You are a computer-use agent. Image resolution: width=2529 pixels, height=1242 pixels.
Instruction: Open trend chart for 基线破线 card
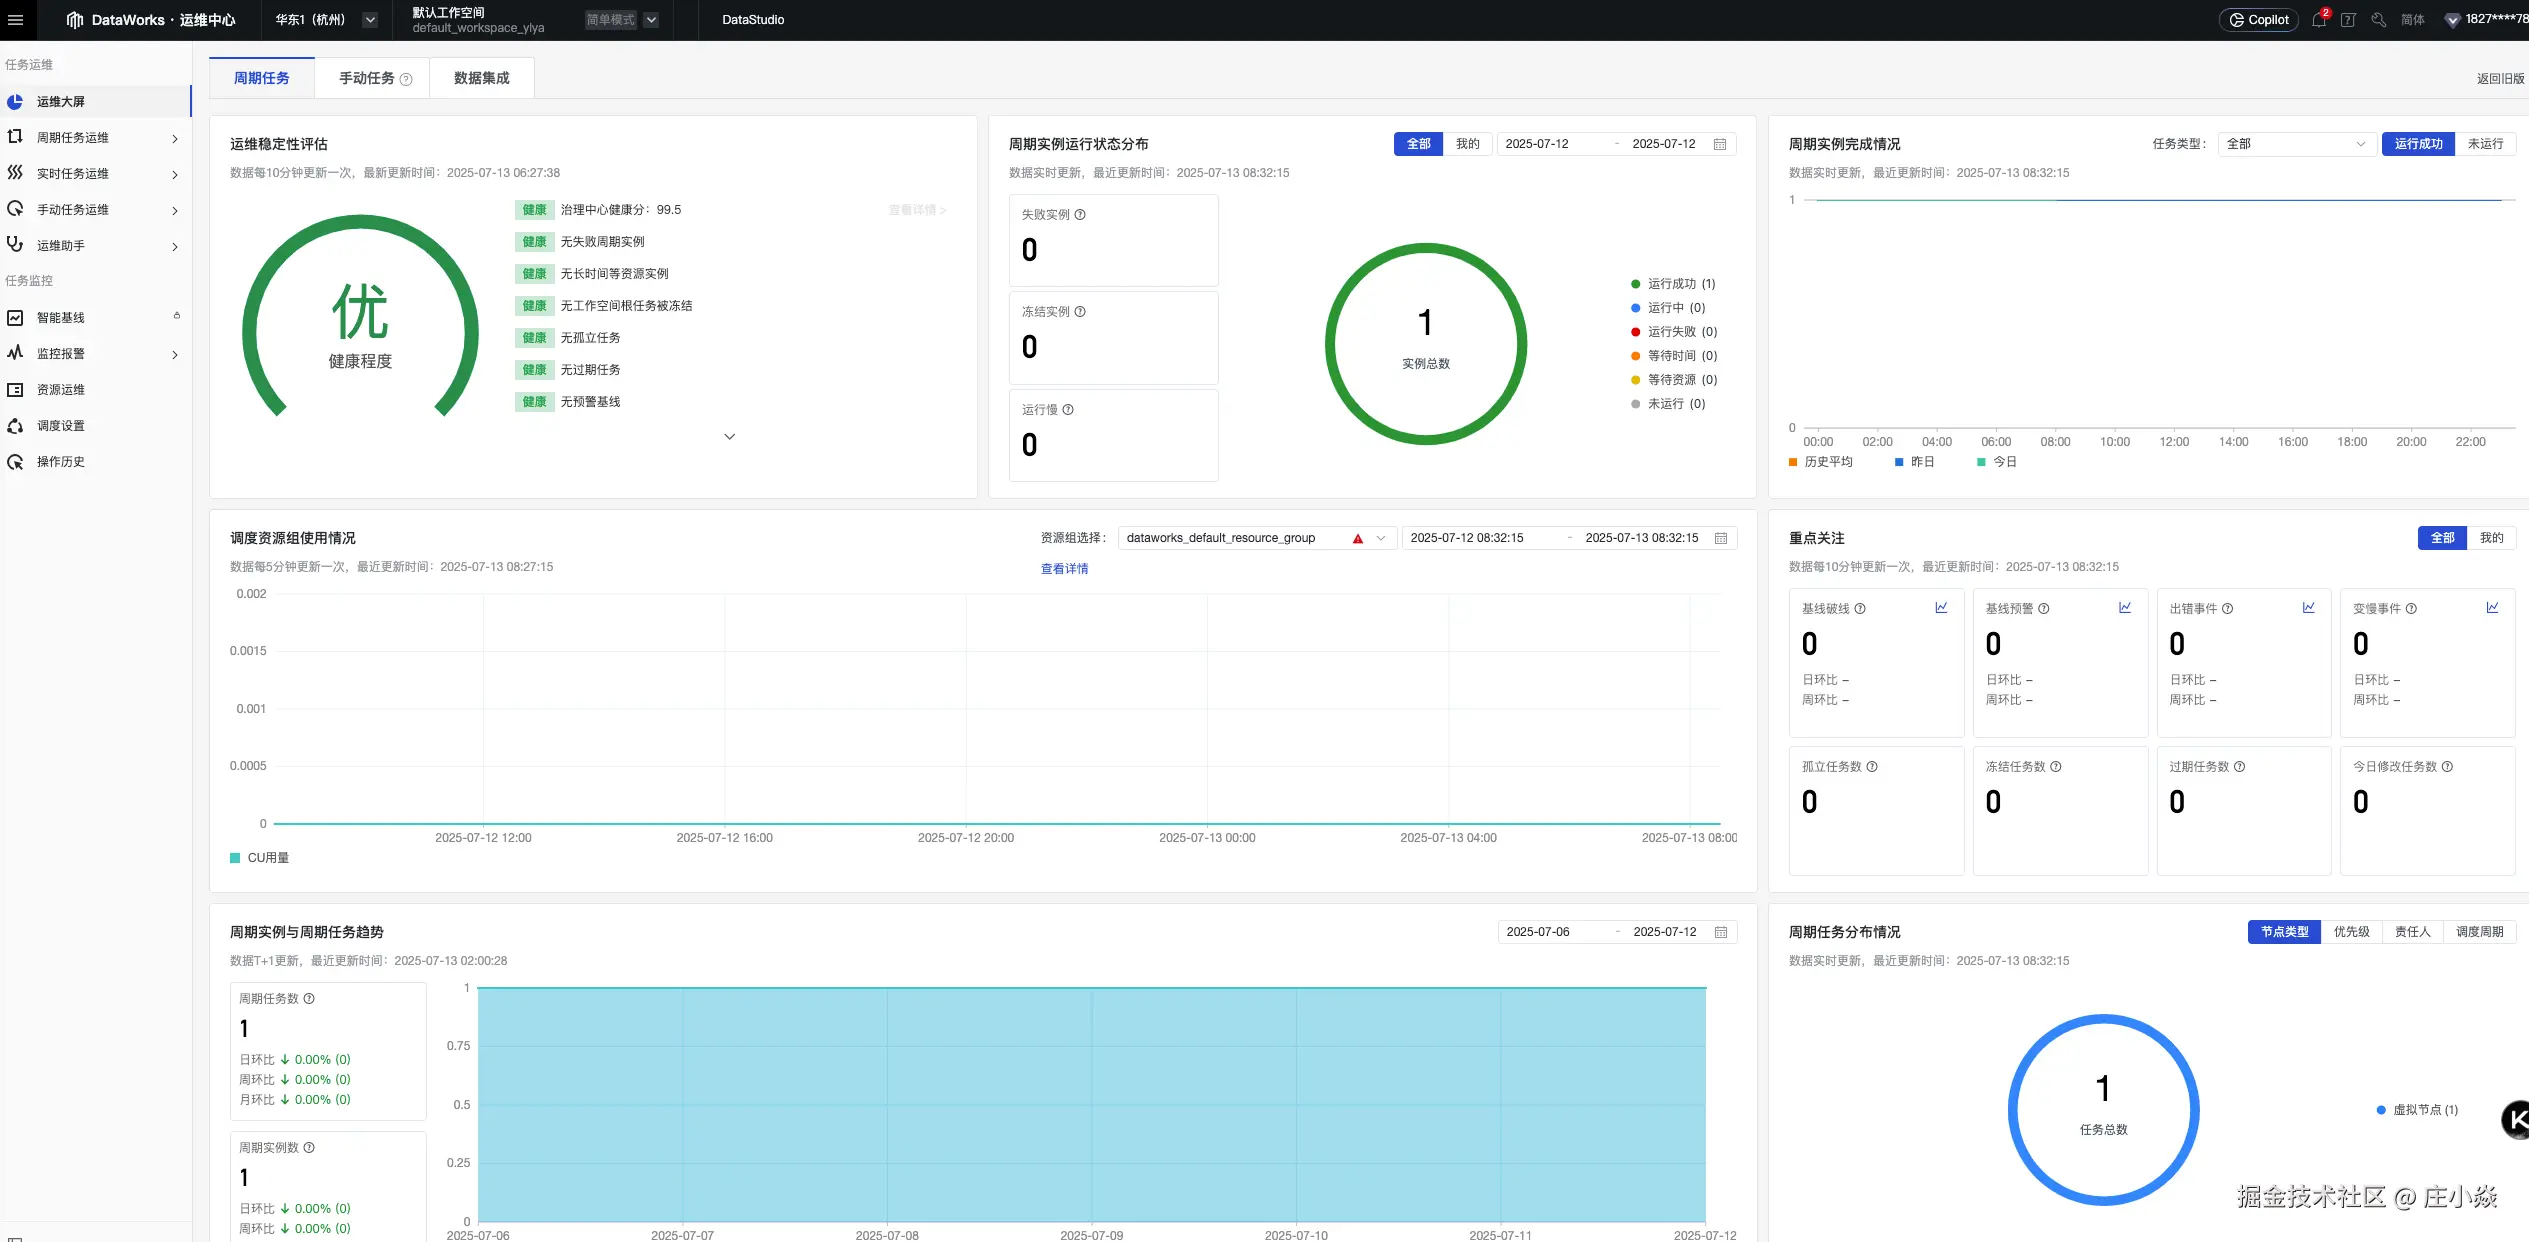(x=1941, y=608)
